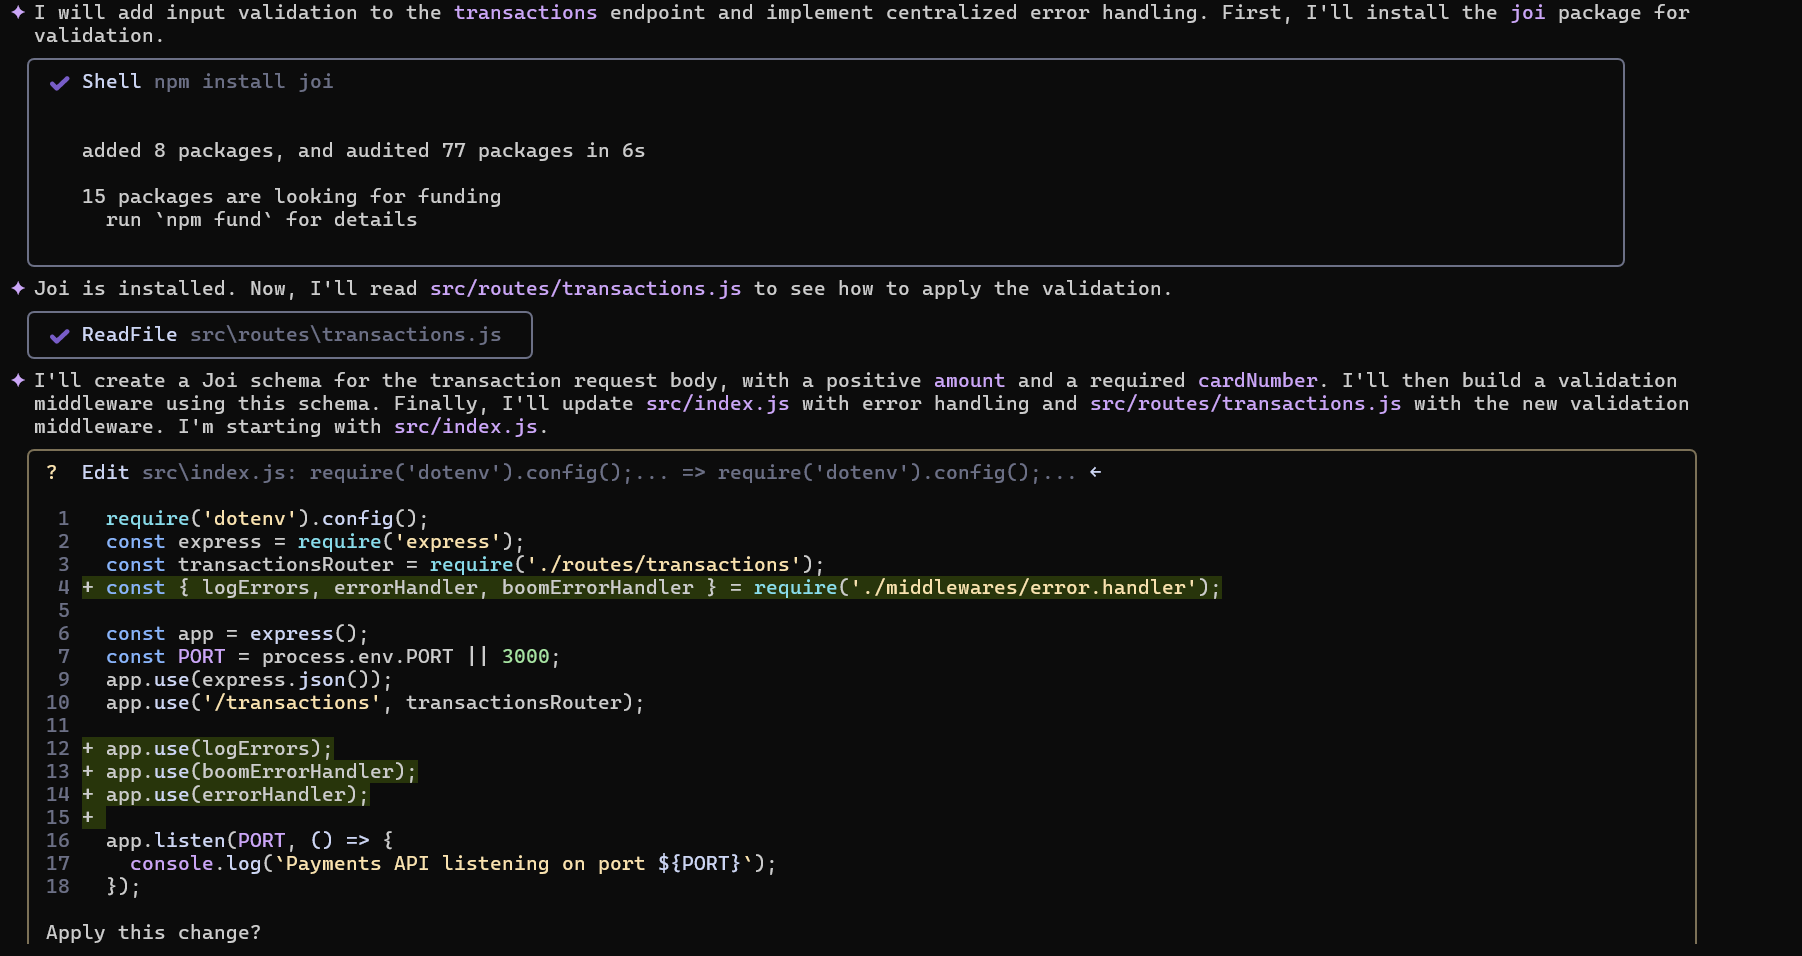
Task: Click the sparkle icon beside the first message
Action: pyautogui.click(x=18, y=12)
